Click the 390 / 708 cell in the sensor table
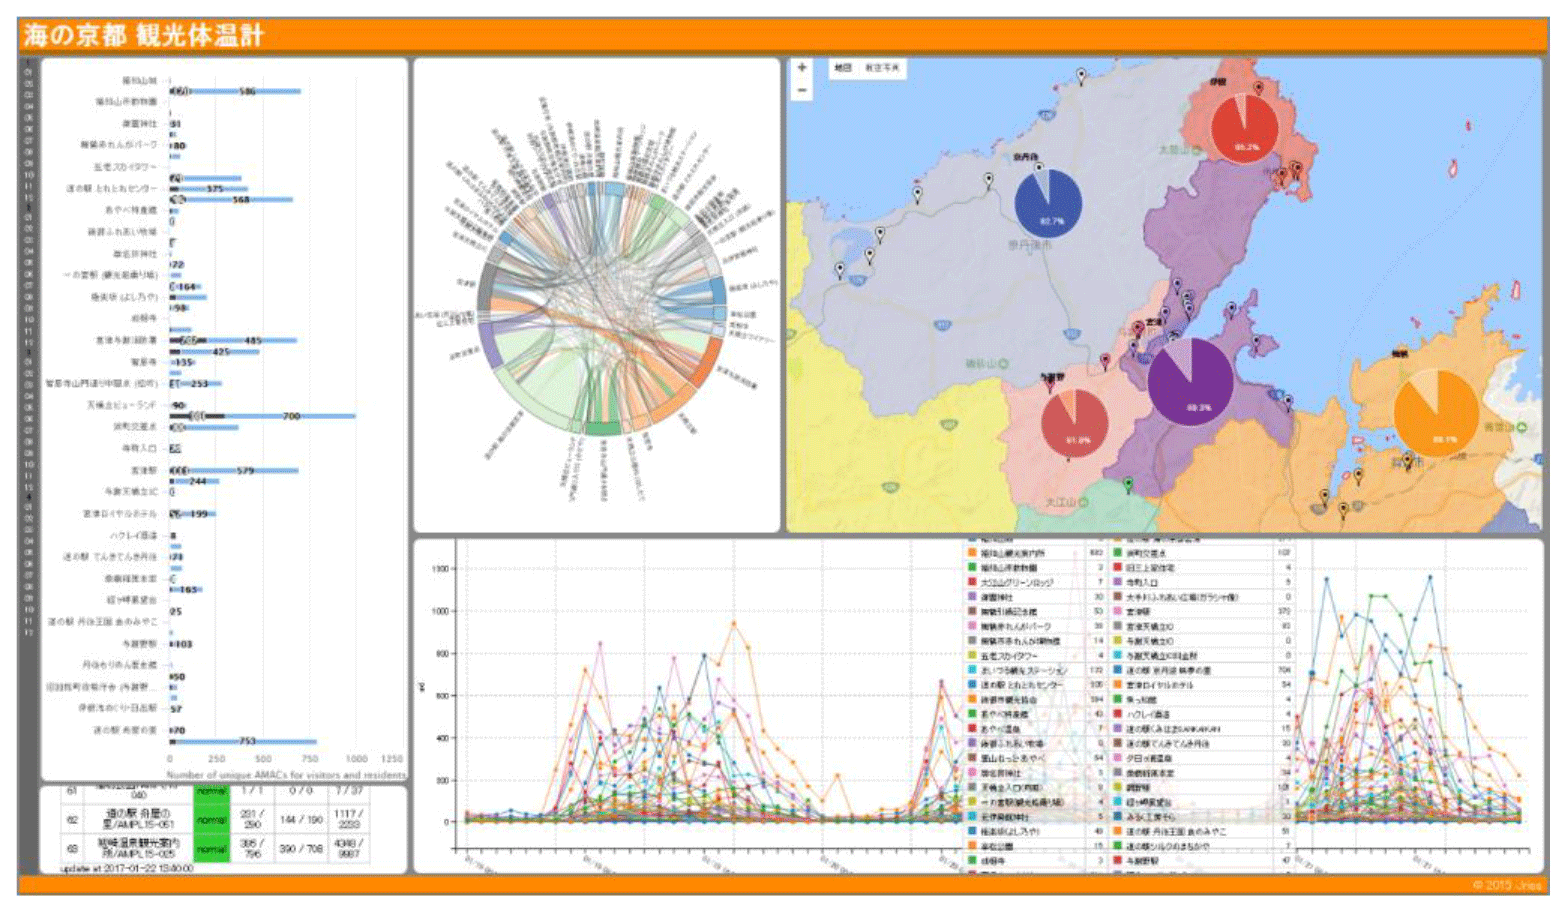Screen dimensions: 1564x916 301,848
